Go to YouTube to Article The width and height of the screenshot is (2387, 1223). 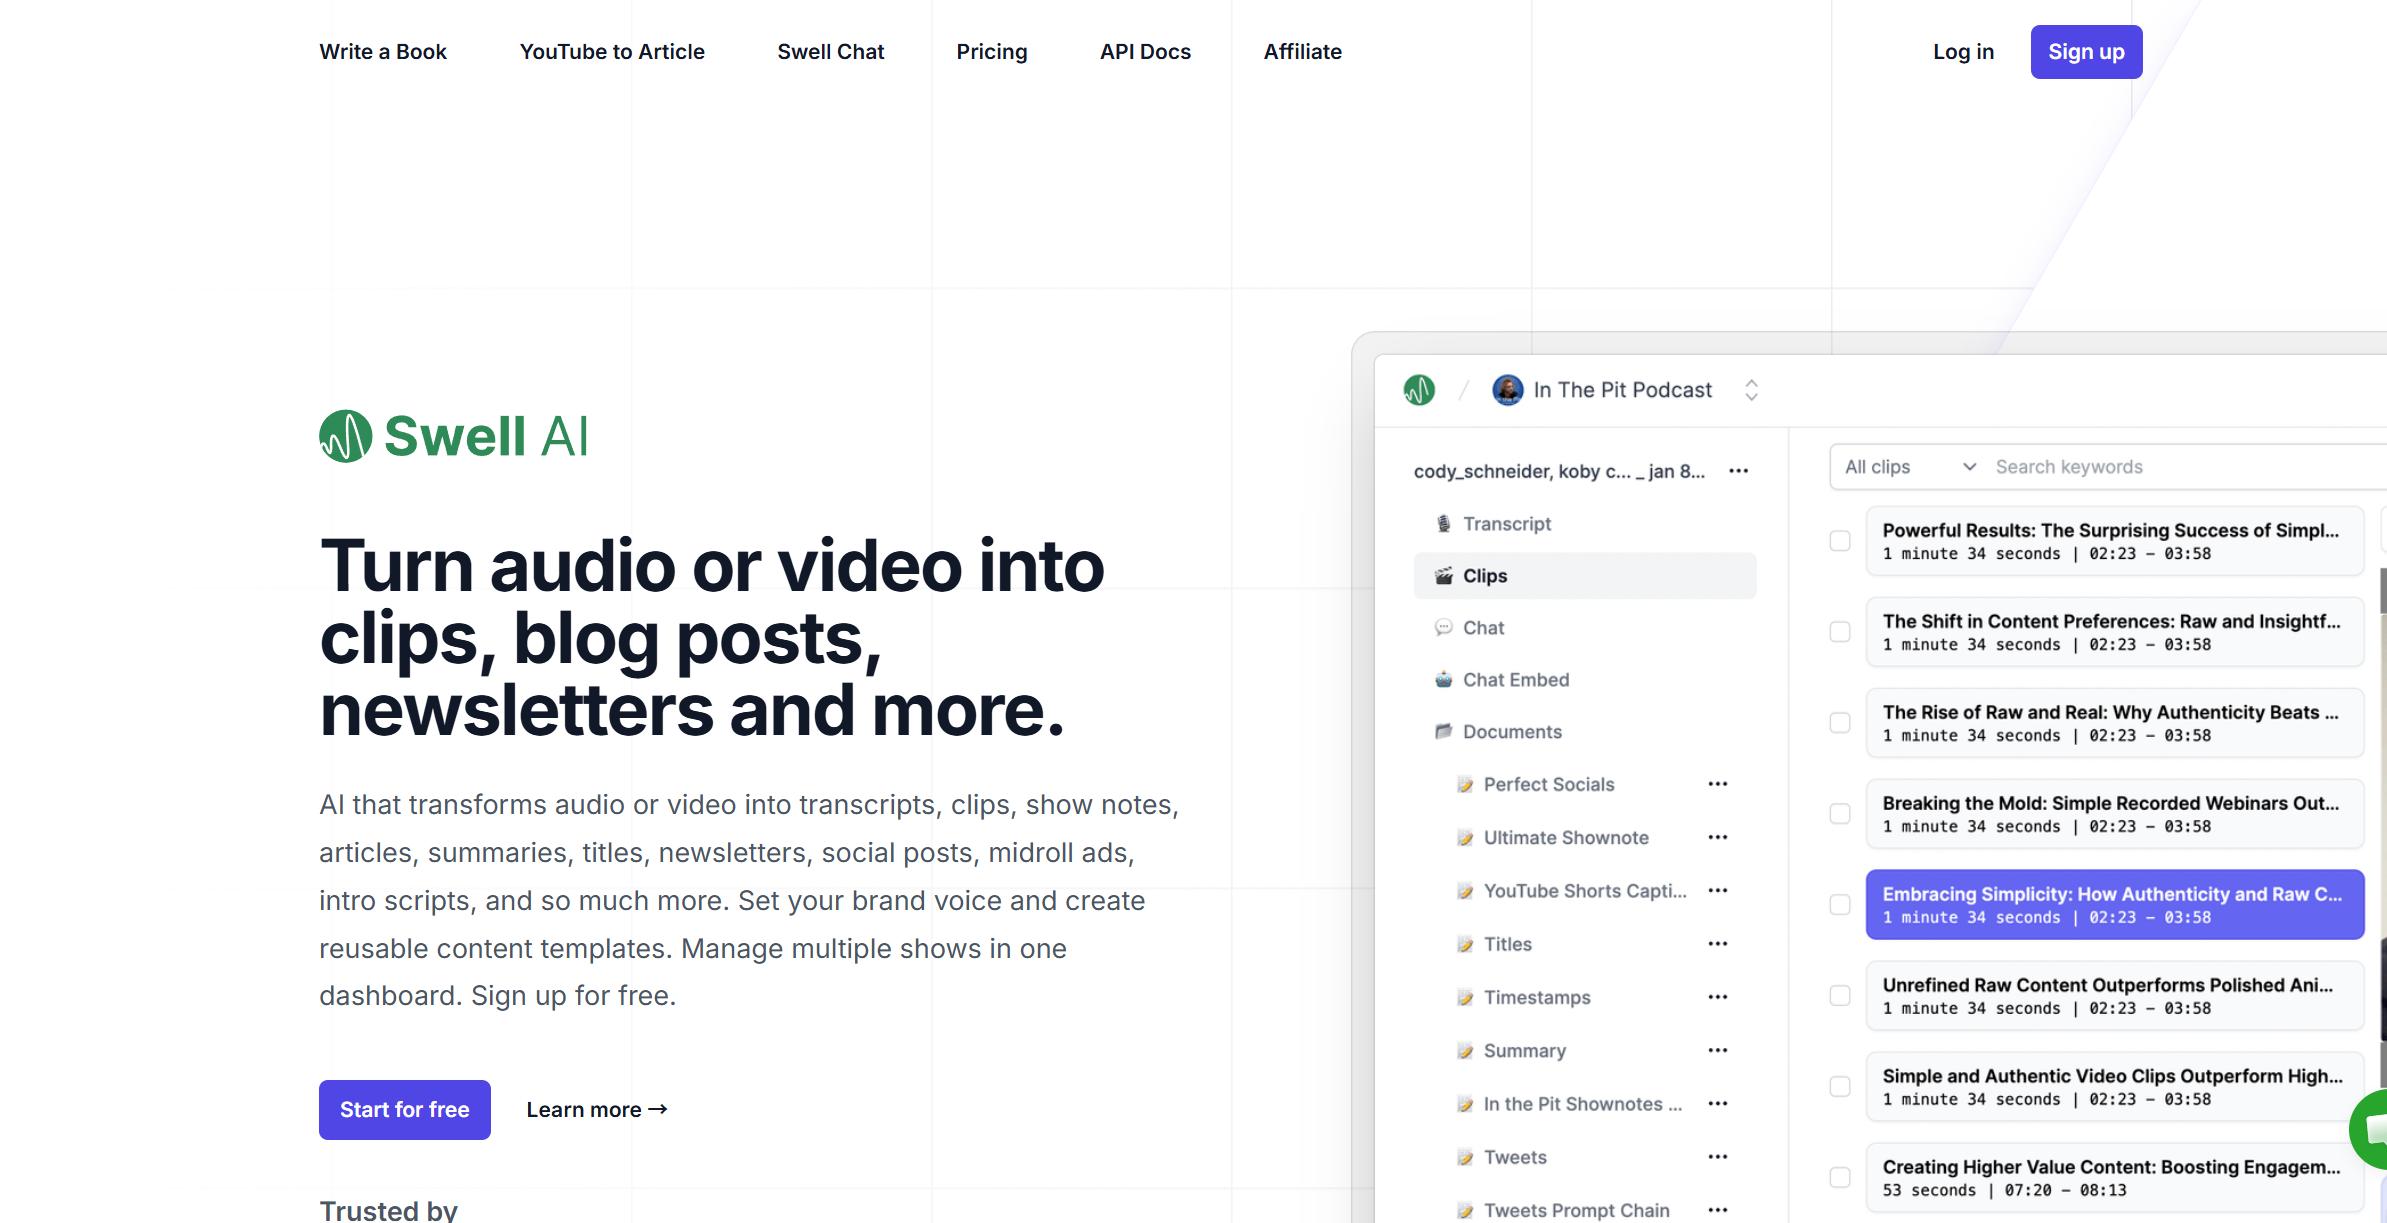click(612, 52)
